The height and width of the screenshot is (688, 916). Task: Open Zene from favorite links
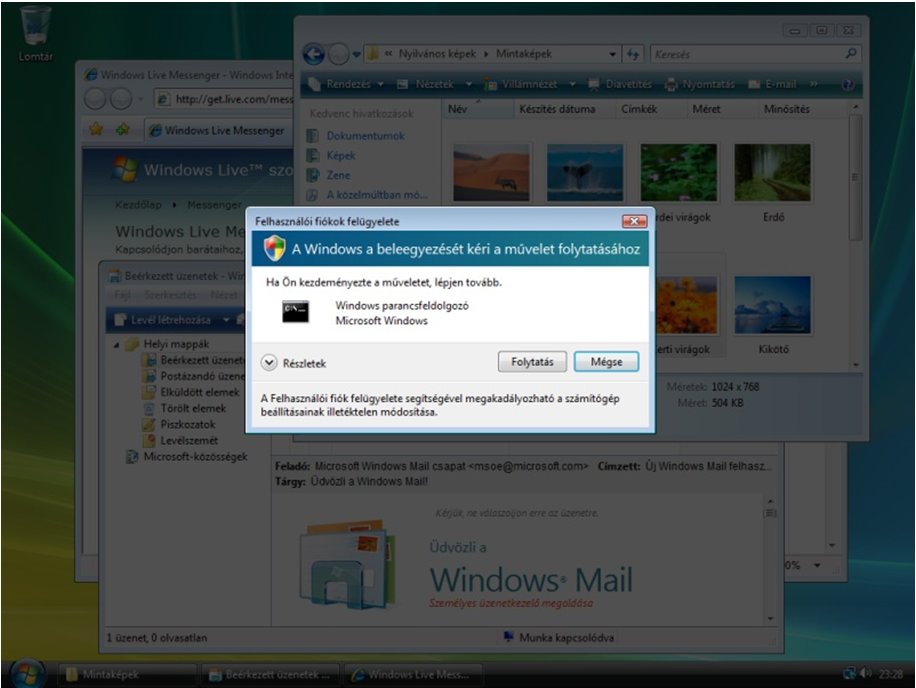click(x=329, y=175)
